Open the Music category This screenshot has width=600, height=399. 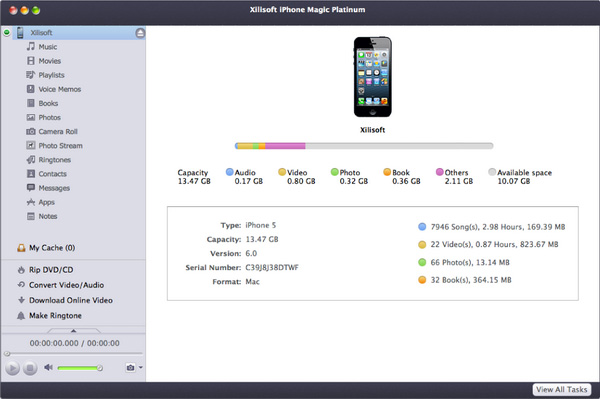point(47,47)
